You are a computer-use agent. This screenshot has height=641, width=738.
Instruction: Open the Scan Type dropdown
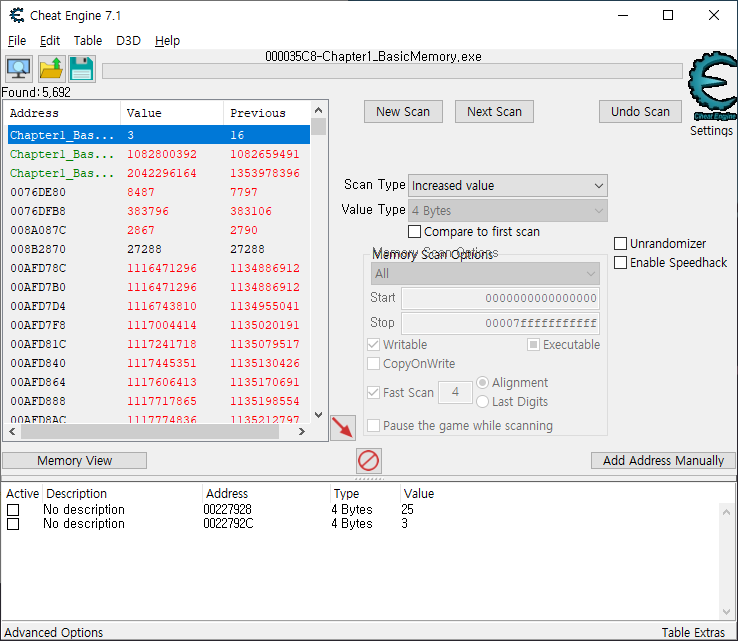point(508,185)
